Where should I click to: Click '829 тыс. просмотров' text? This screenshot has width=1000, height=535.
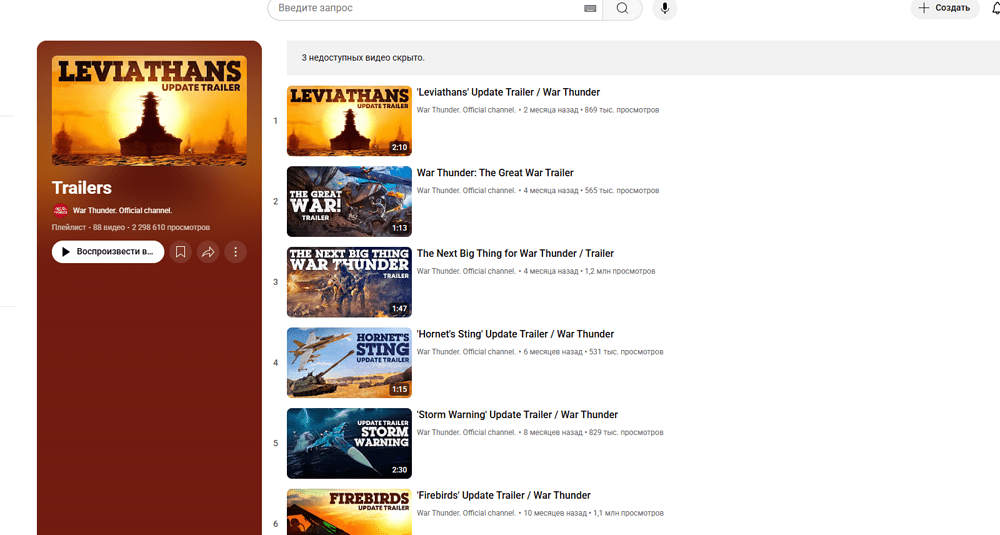coord(626,432)
